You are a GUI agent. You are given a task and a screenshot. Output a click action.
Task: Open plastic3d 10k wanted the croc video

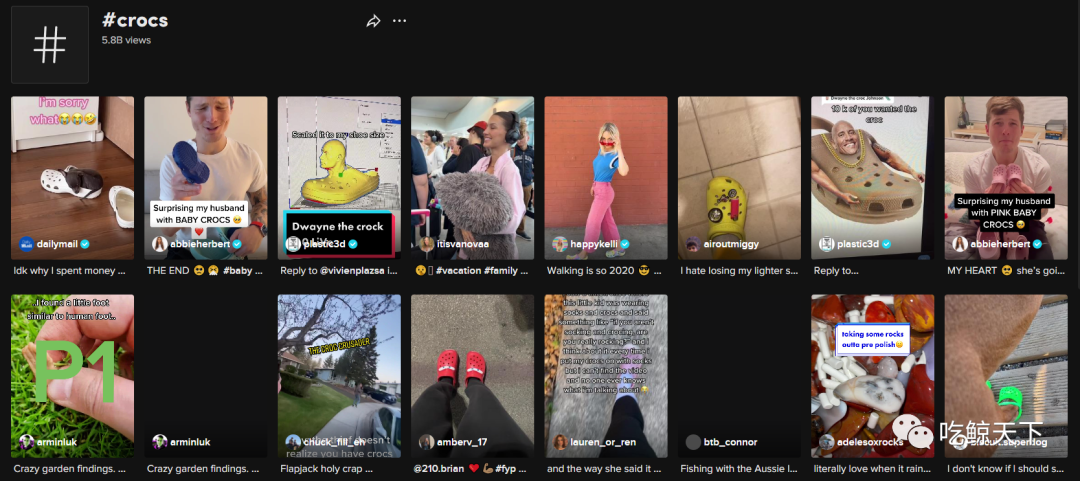tap(873, 178)
